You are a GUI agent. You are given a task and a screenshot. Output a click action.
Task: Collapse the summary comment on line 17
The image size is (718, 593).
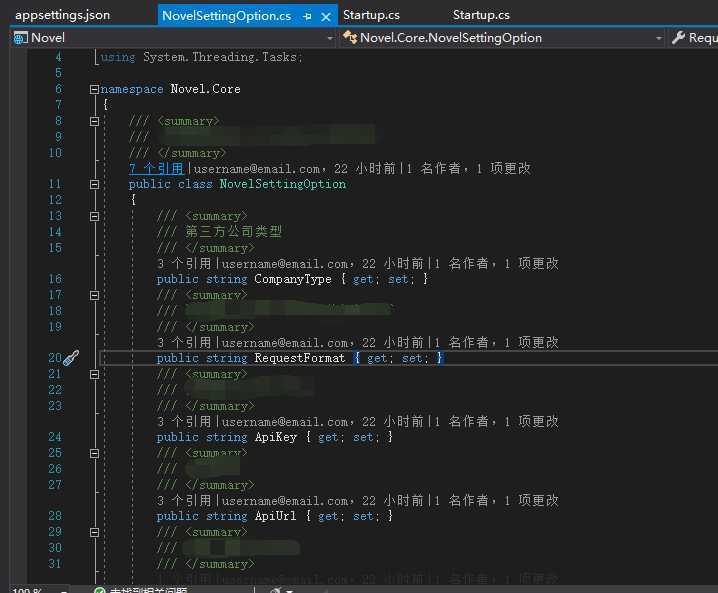click(x=94, y=295)
